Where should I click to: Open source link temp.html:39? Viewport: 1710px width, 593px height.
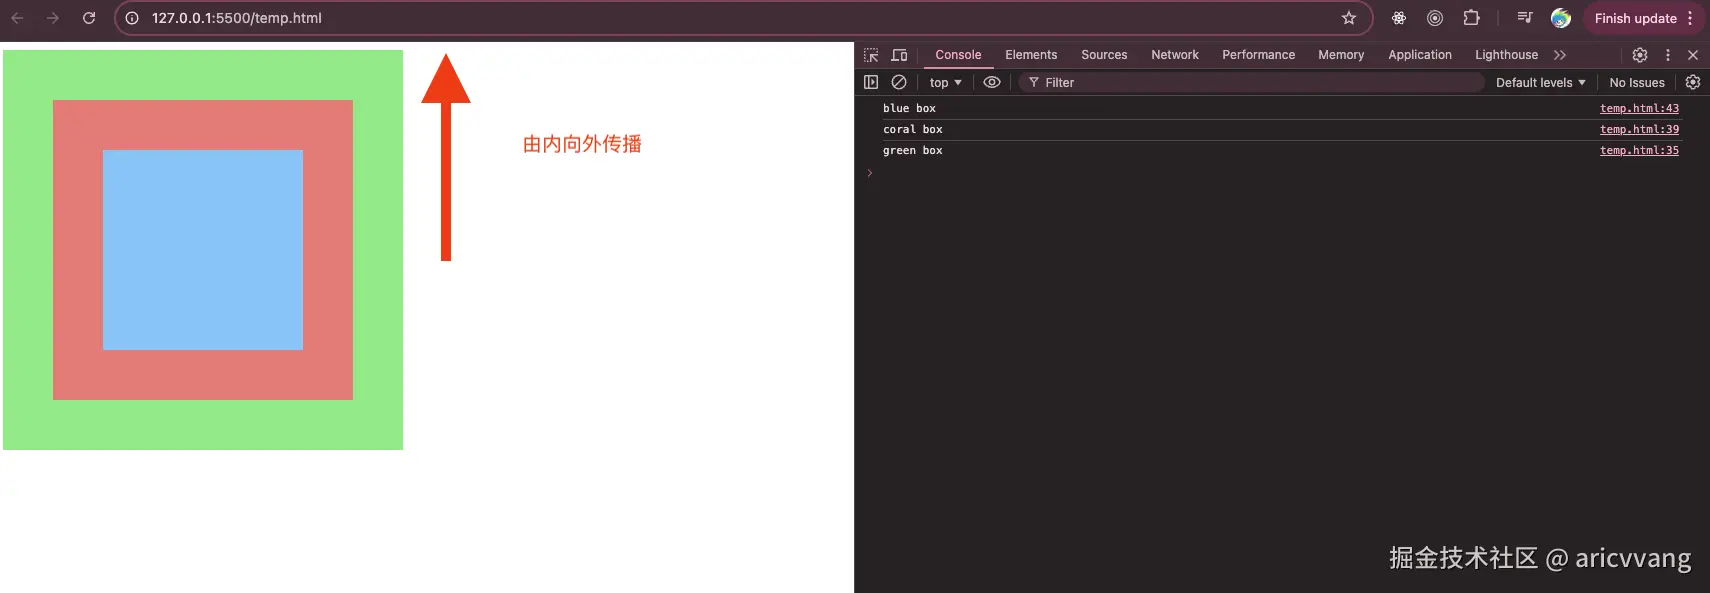click(x=1639, y=129)
